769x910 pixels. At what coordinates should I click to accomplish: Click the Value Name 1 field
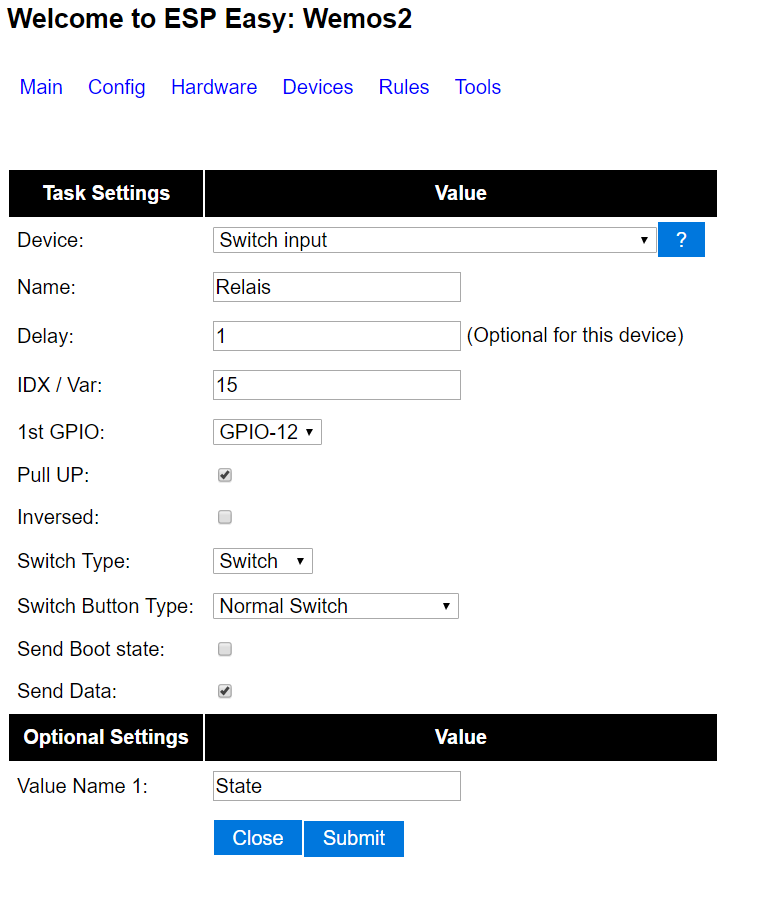(x=337, y=786)
